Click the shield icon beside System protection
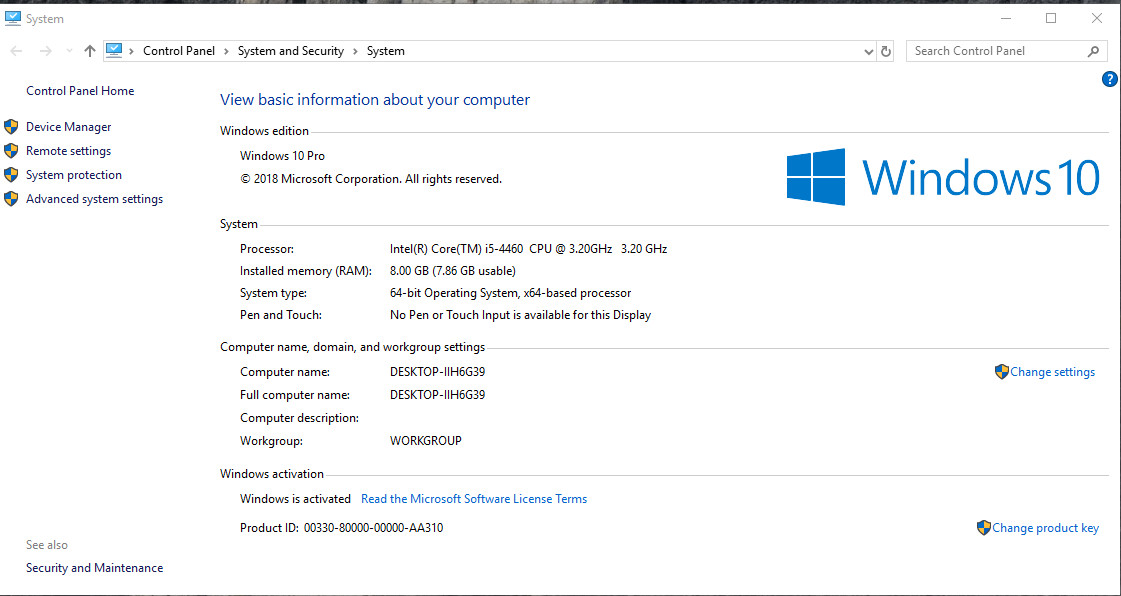This screenshot has width=1121, height=596. [x=11, y=175]
